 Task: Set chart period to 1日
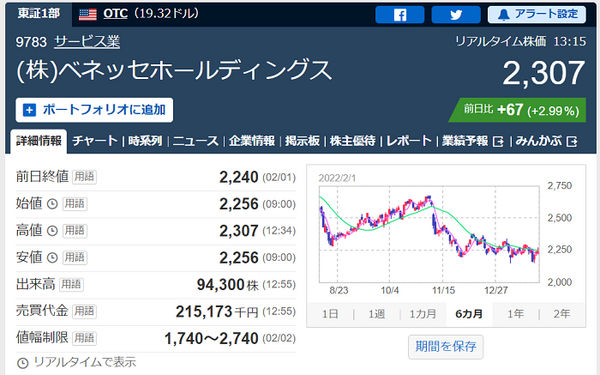pyautogui.click(x=330, y=314)
